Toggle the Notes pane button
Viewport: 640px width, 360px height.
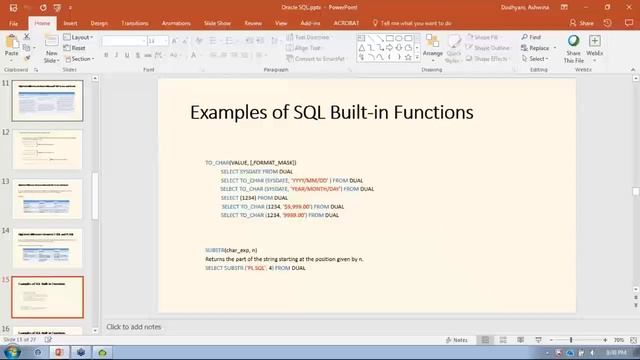click(x=457, y=340)
